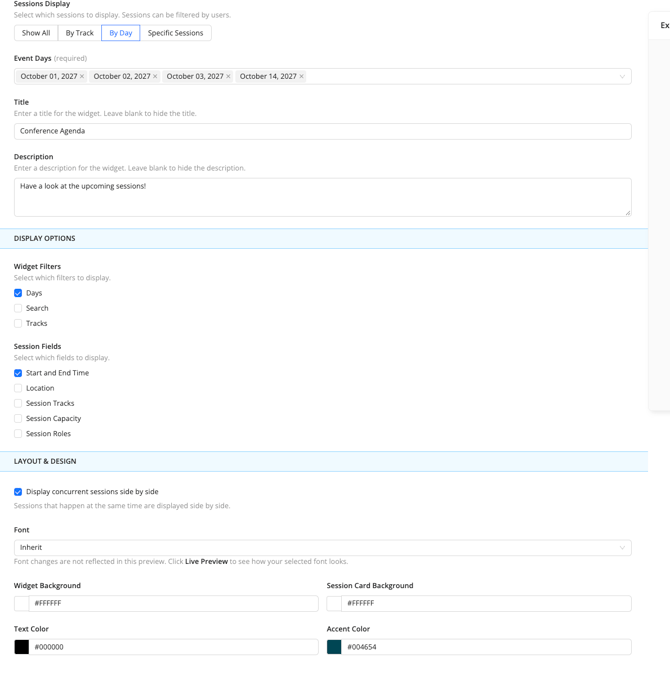Open the Widget Background color swatch

pyautogui.click(x=21, y=604)
